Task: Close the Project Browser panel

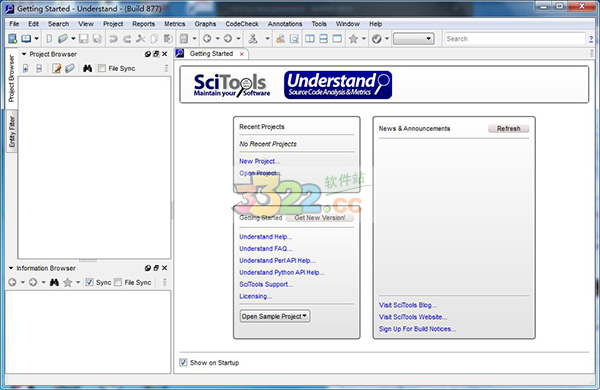Action: coord(165,54)
